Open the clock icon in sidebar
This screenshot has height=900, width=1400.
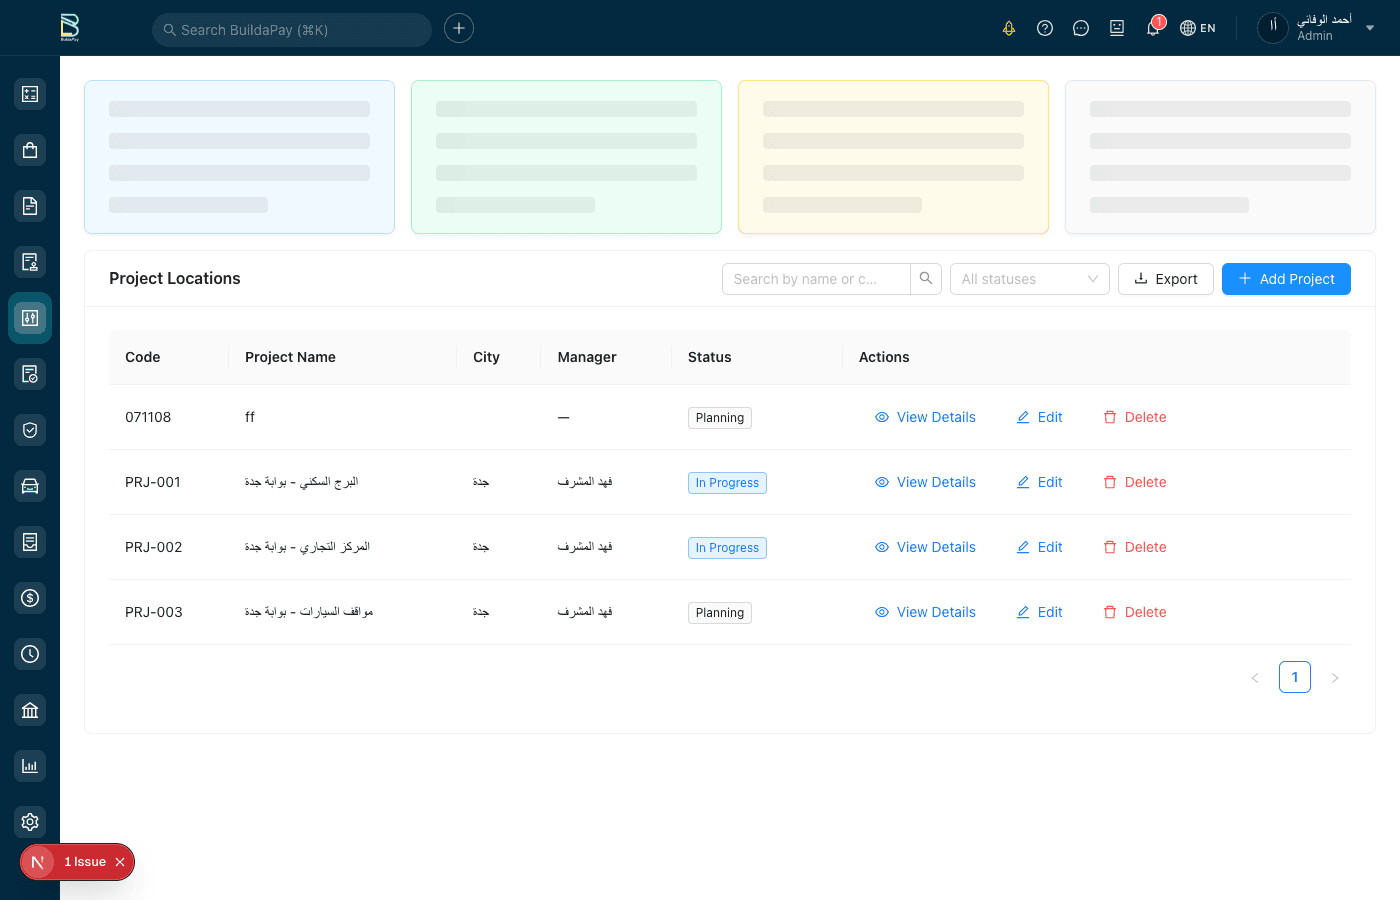click(30, 654)
